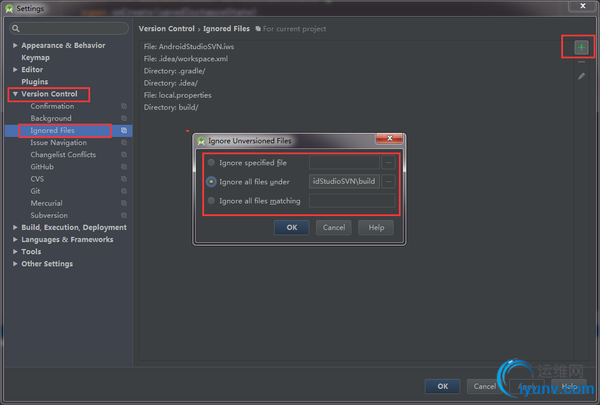The image size is (600, 405).
Task: Click Cancel in Ignore Unversioned Files dialog
Action: [334, 227]
